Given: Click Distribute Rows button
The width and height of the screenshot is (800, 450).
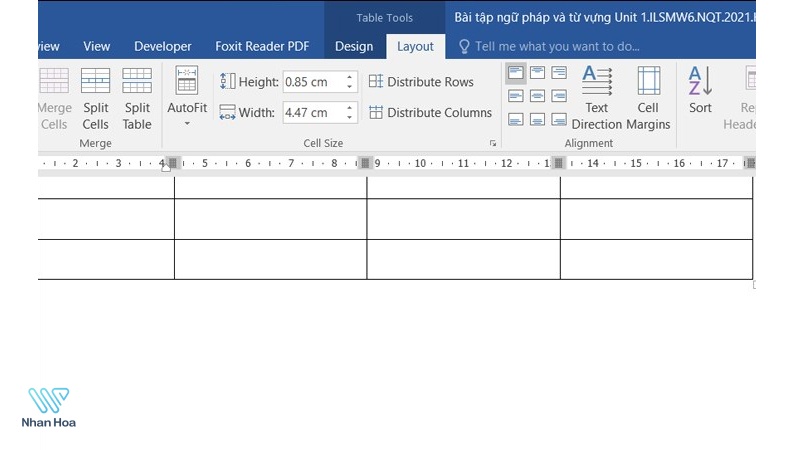Looking at the screenshot, I should [421, 82].
